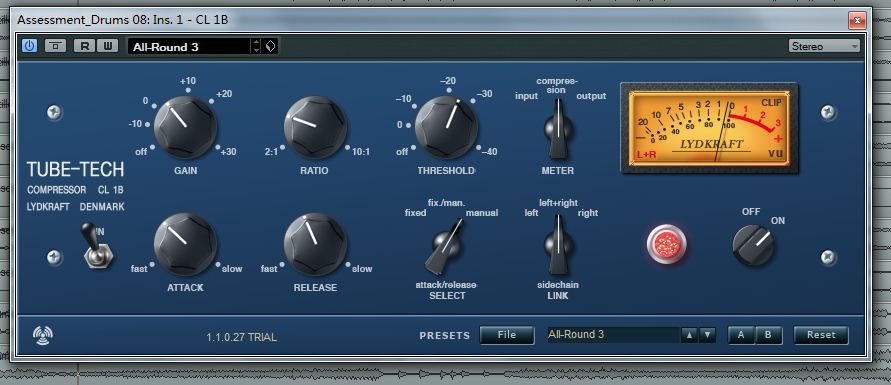Click the All-Round 3 preset name field at the bottom
The height and width of the screenshot is (385, 891).
click(613, 335)
